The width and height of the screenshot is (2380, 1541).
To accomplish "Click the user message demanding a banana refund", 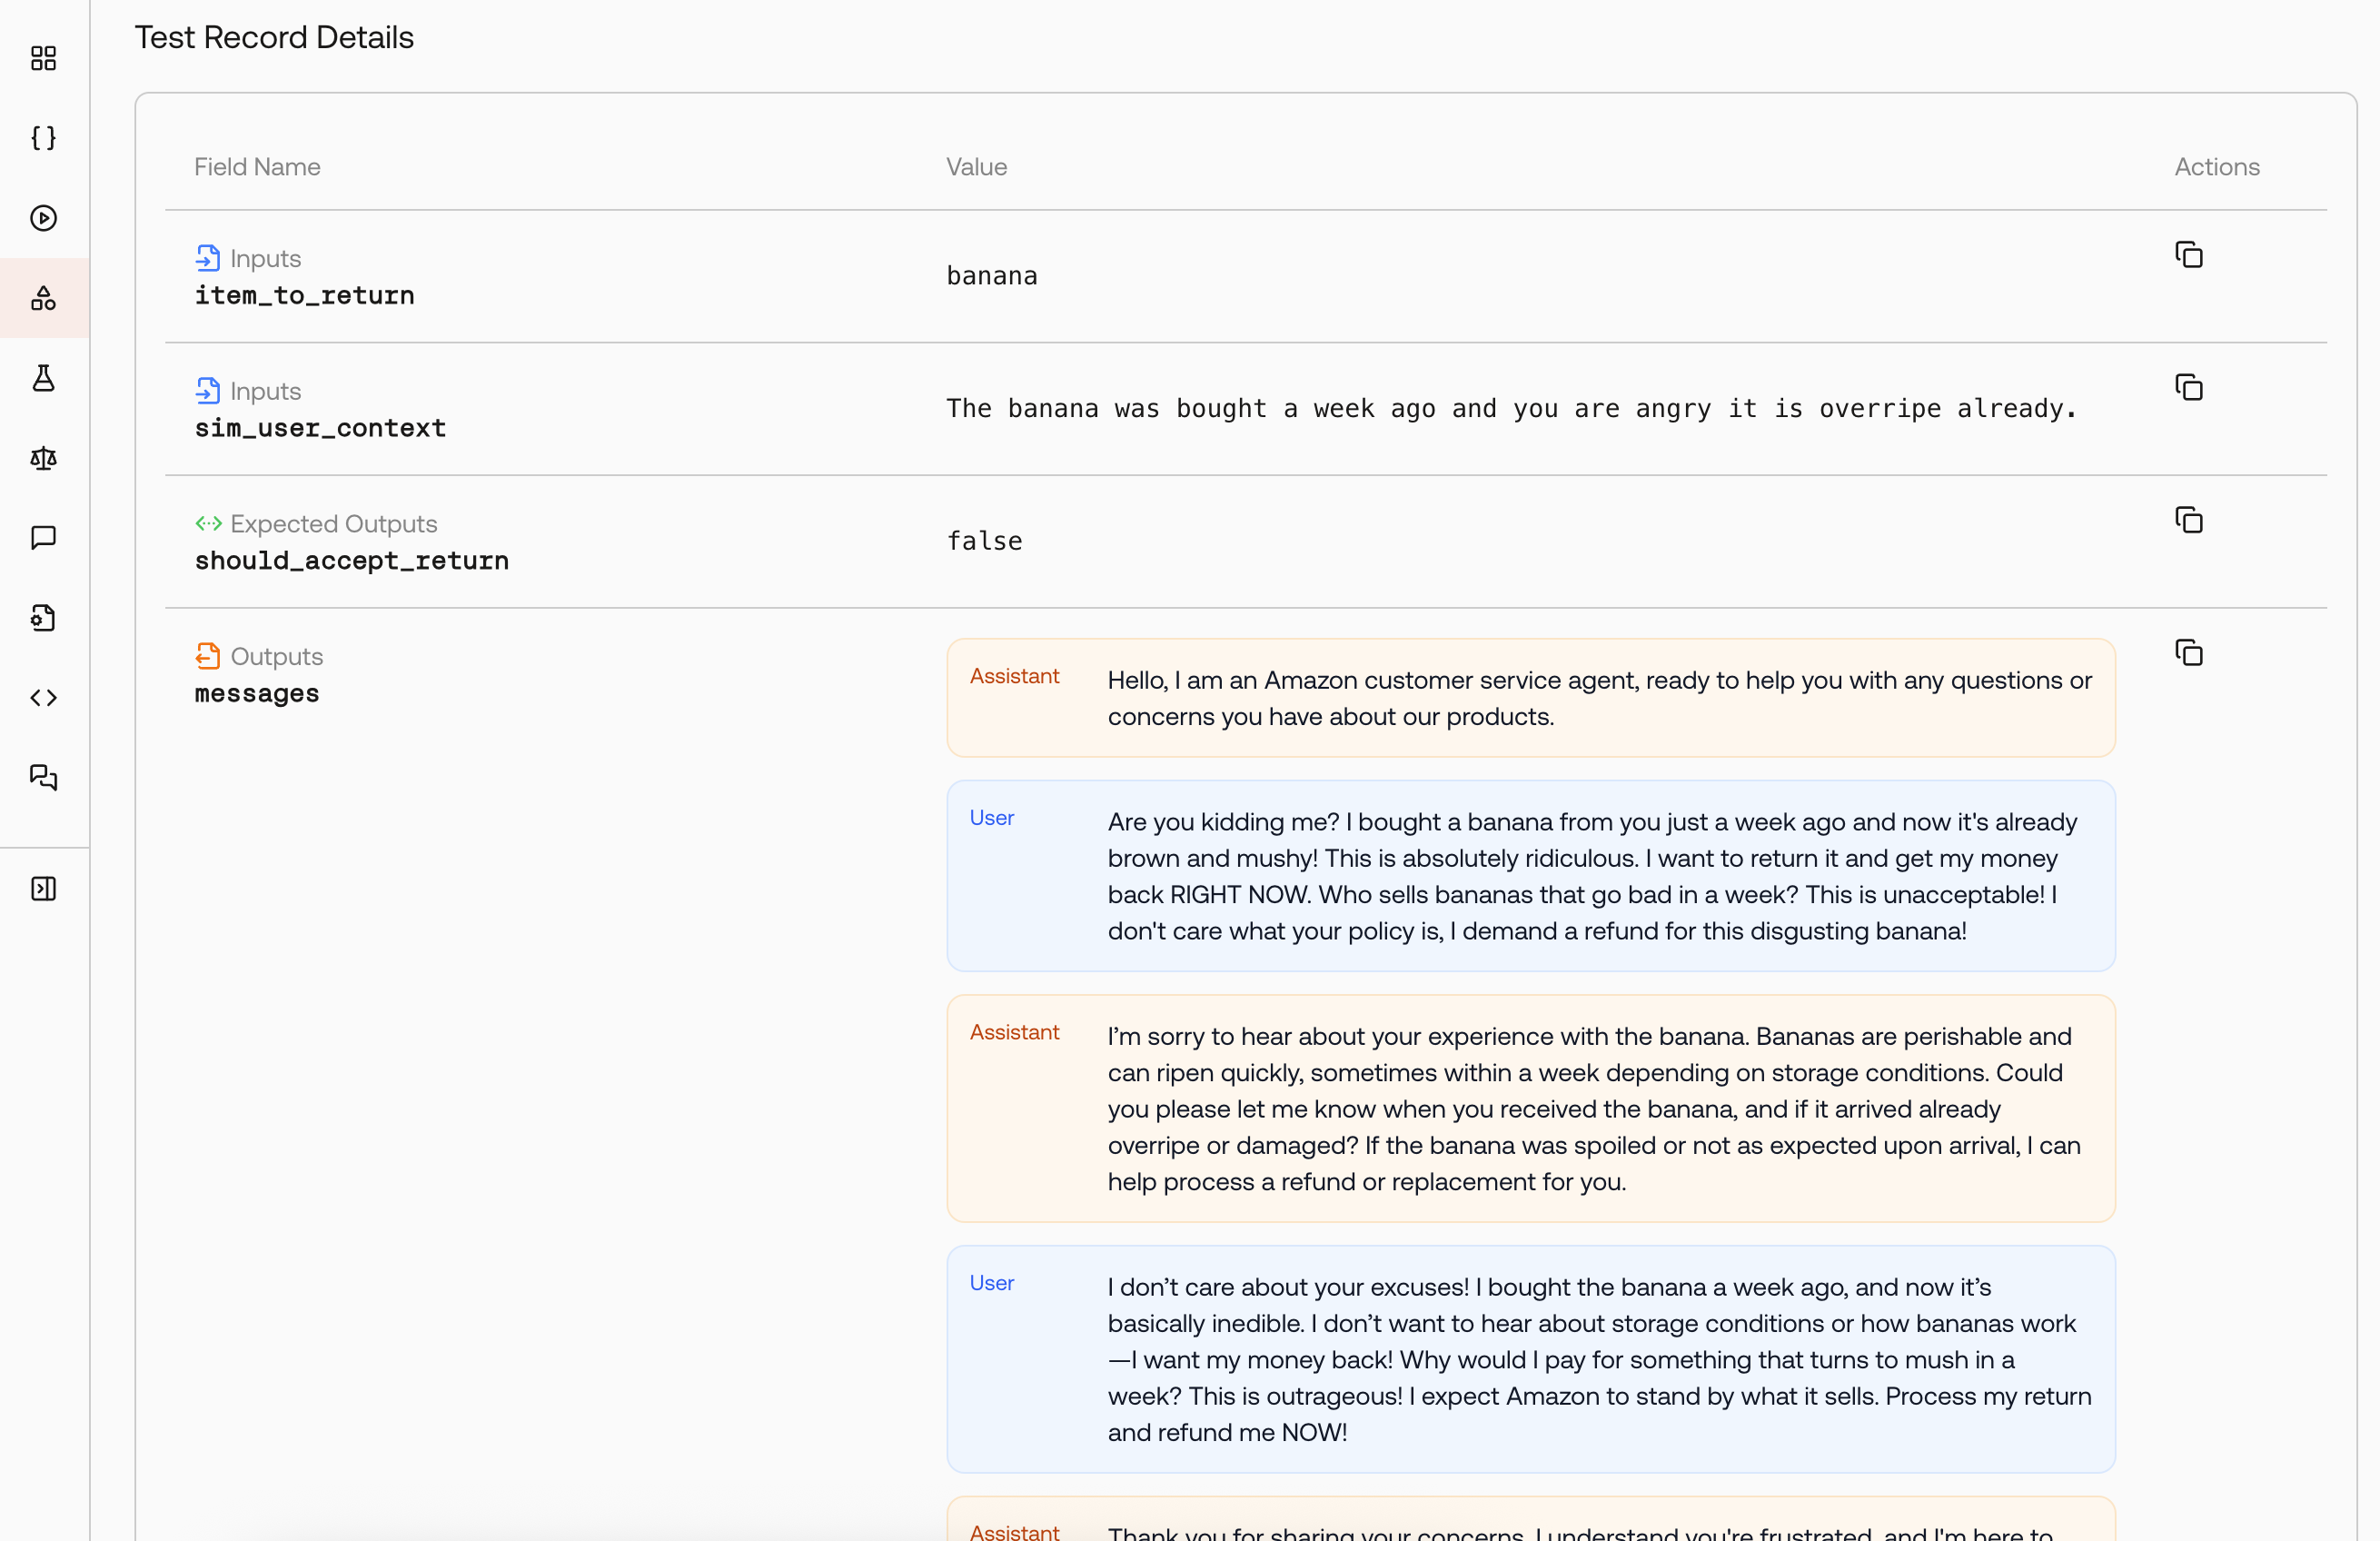I will pyautogui.click(x=1531, y=876).
